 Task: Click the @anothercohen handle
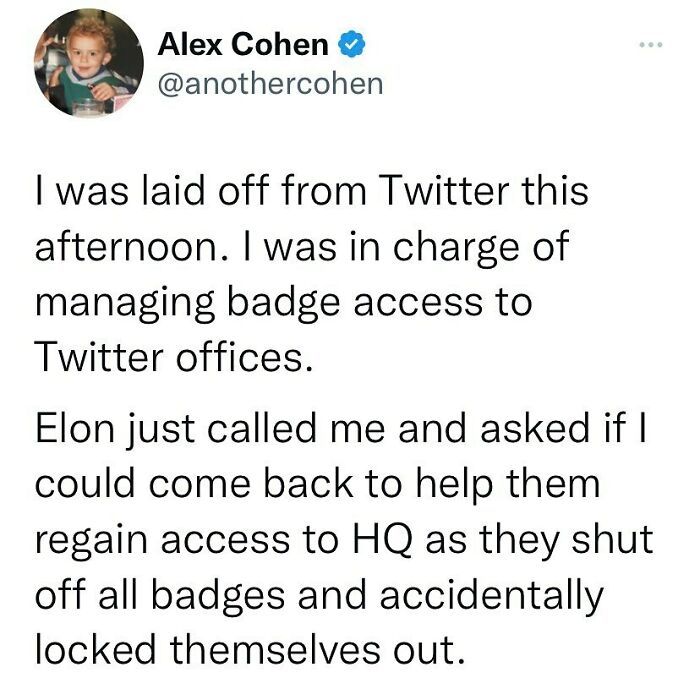pos(270,82)
